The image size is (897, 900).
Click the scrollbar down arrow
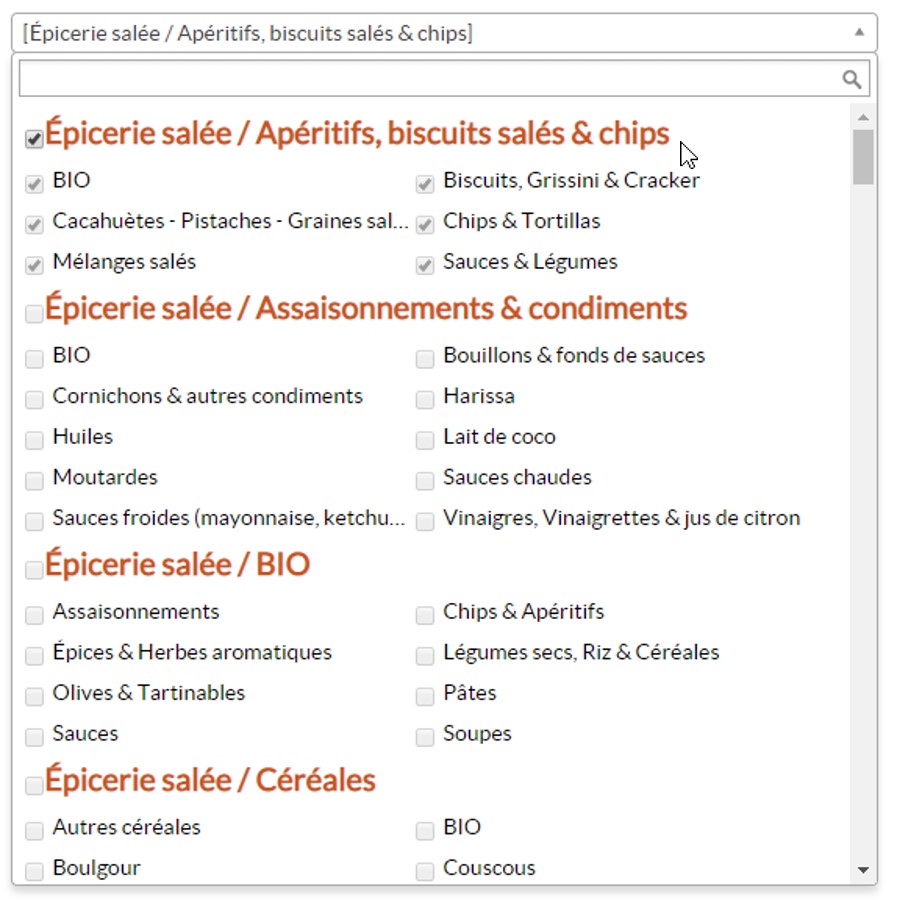pos(864,871)
